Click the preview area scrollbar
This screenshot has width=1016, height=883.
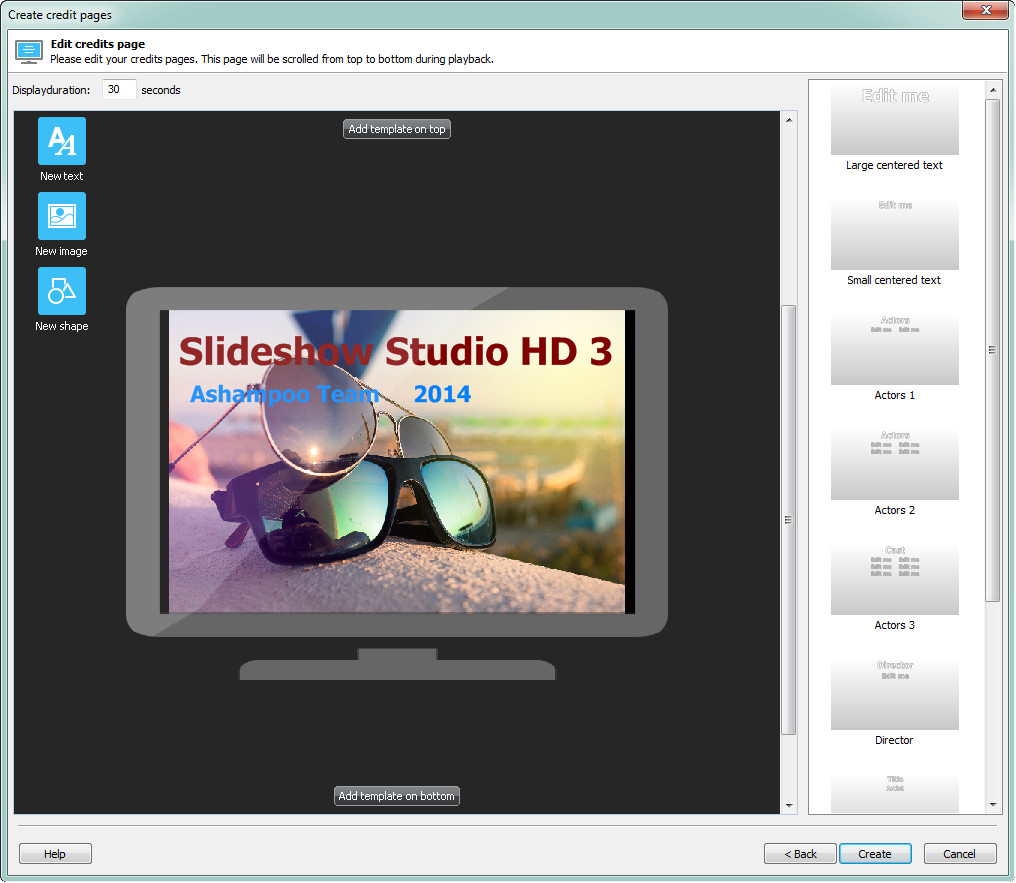click(789, 519)
